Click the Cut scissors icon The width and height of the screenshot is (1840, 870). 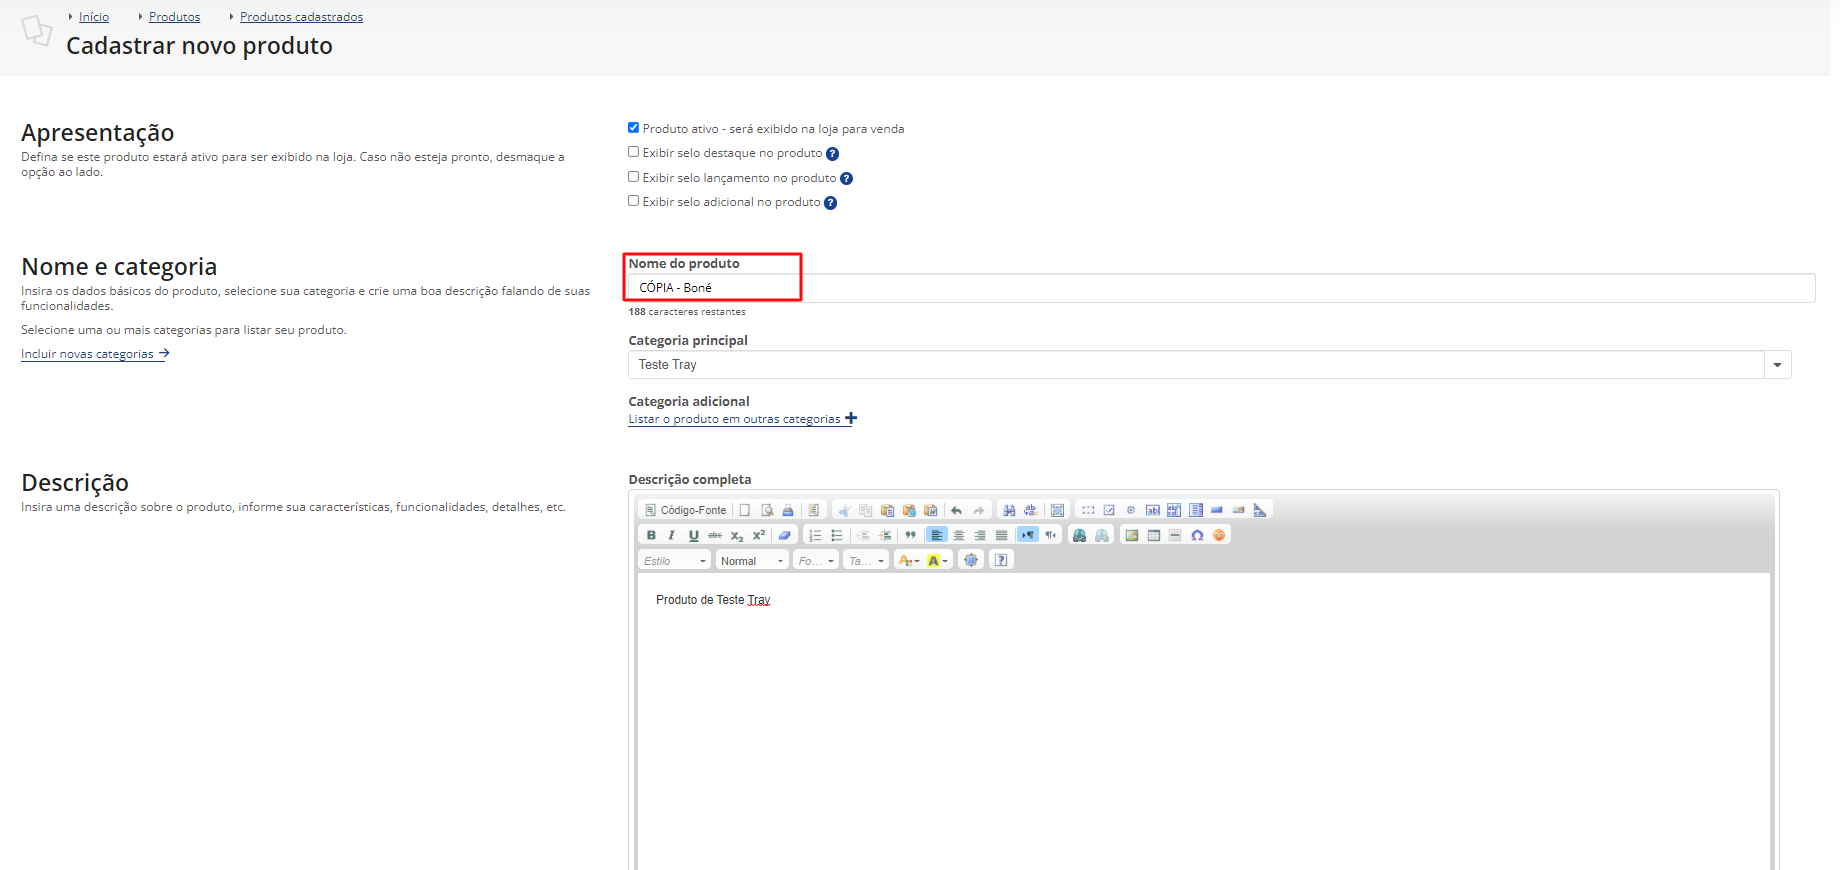point(844,510)
